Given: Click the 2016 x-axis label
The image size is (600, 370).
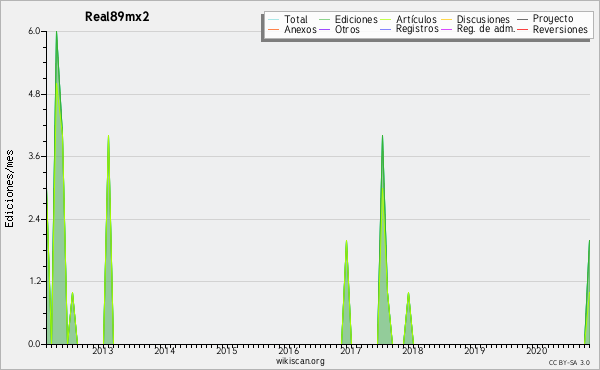Looking at the screenshot, I should pos(289,350).
